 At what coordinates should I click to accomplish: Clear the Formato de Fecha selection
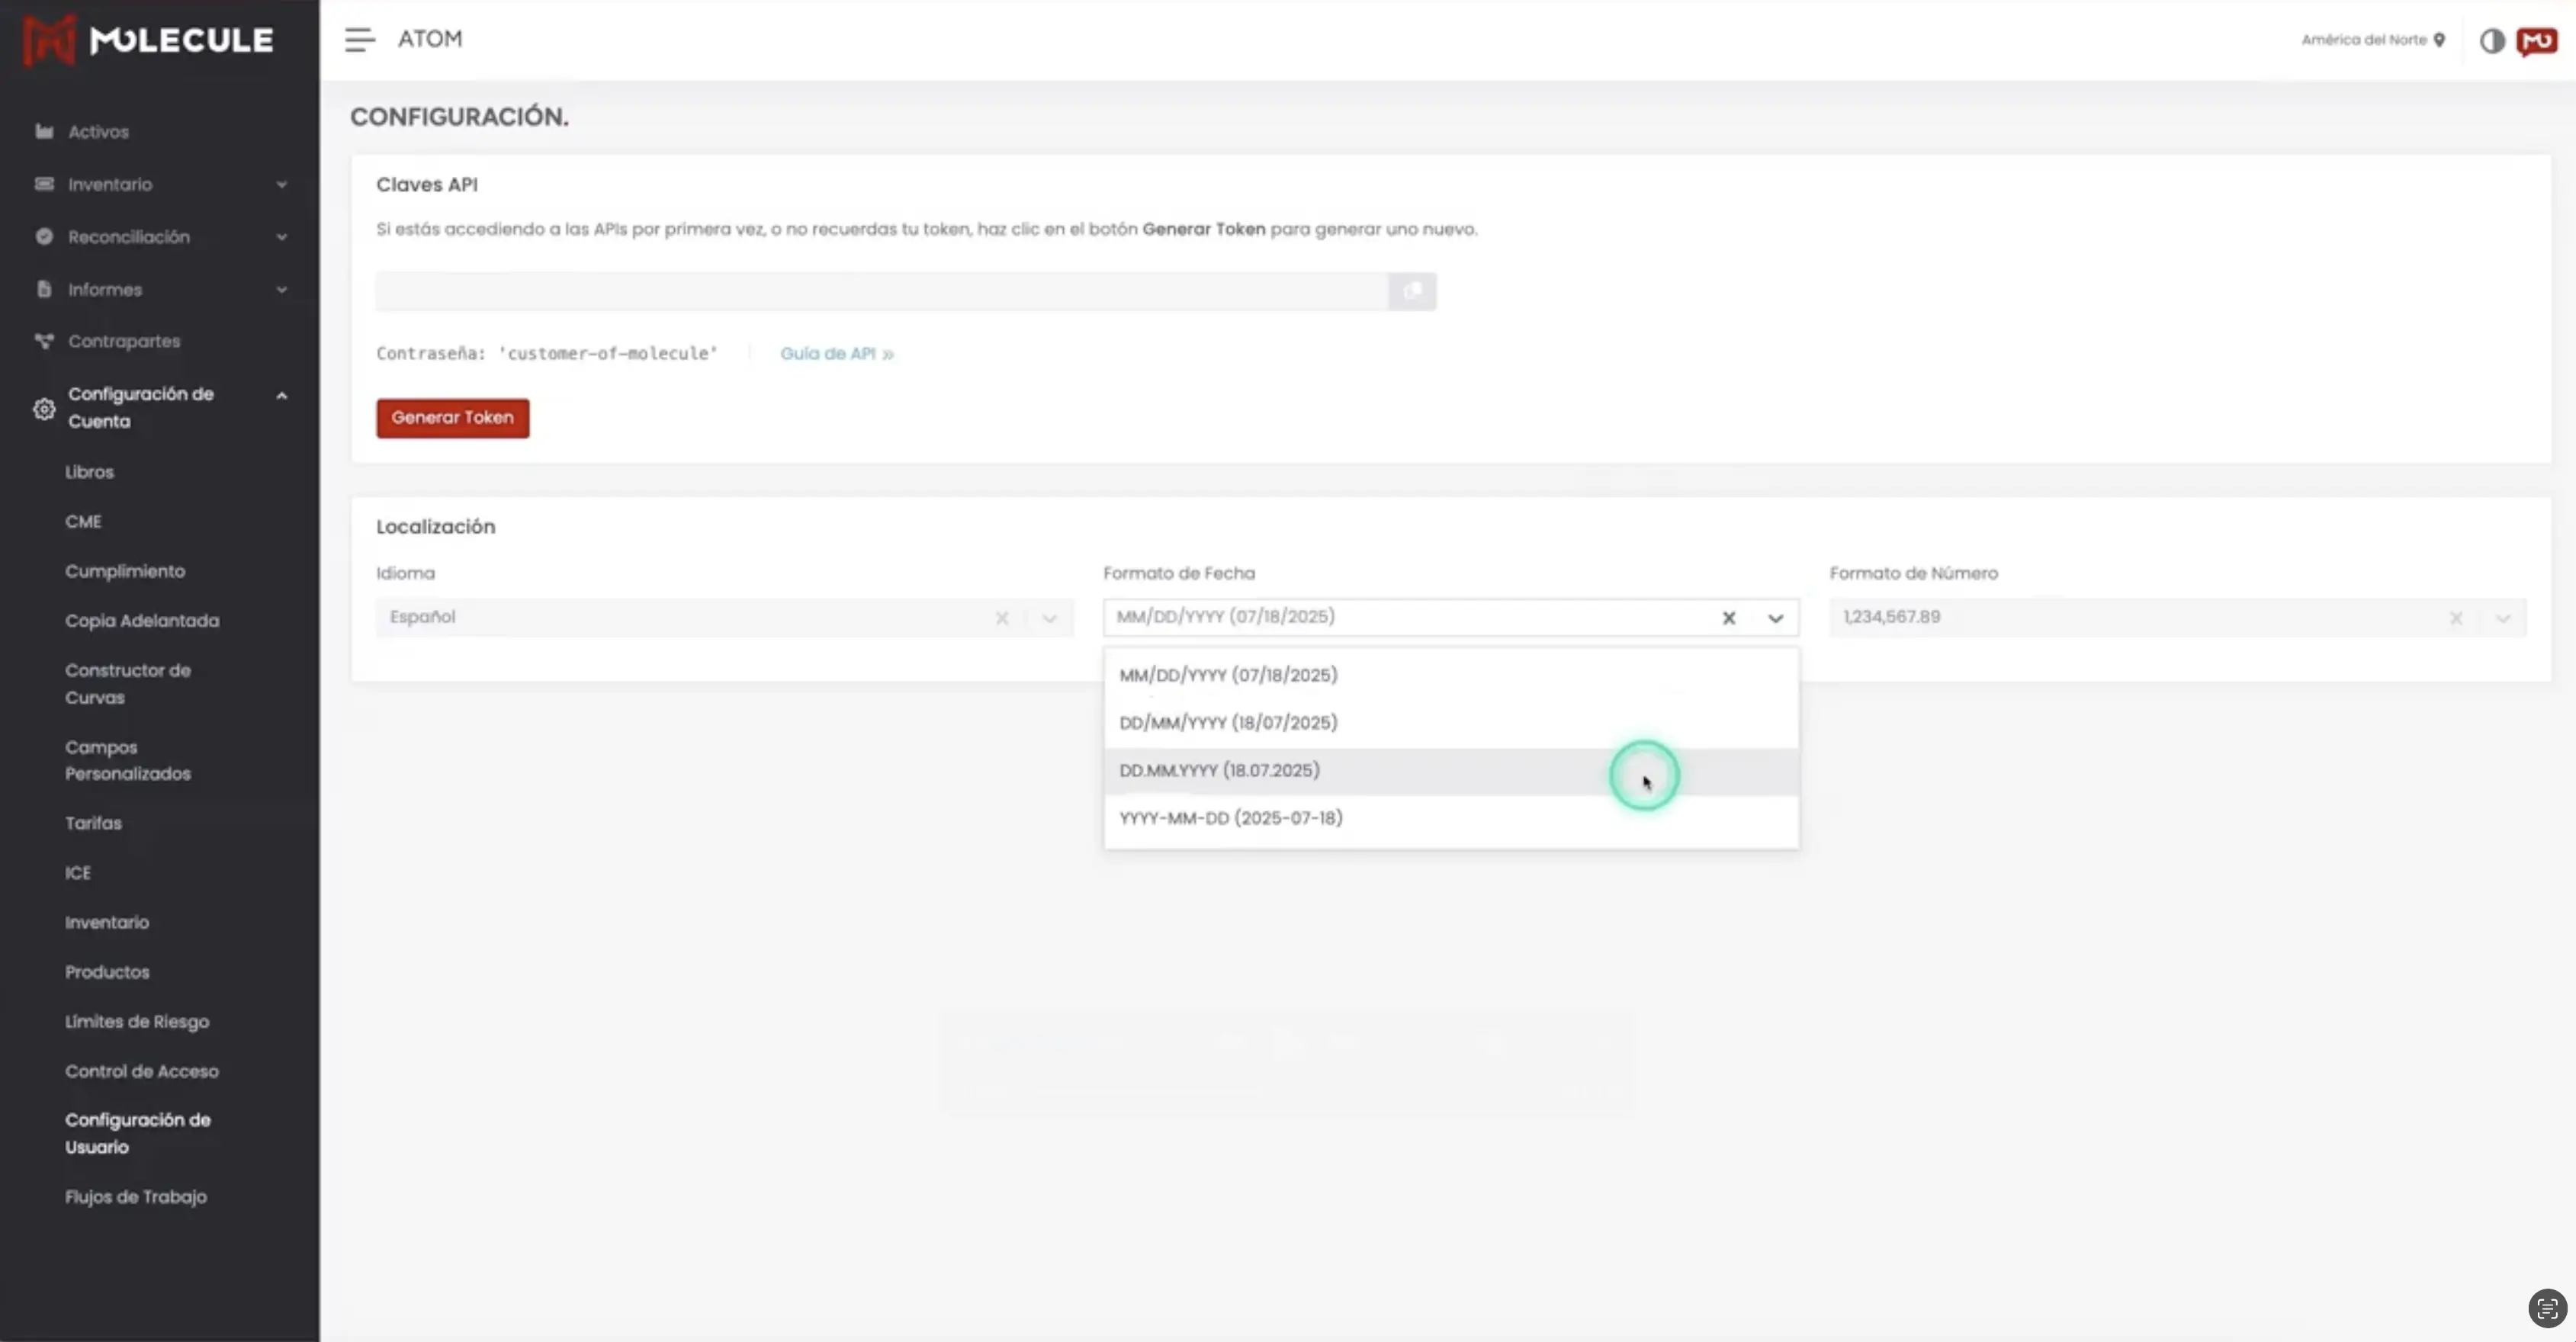[x=1729, y=618]
